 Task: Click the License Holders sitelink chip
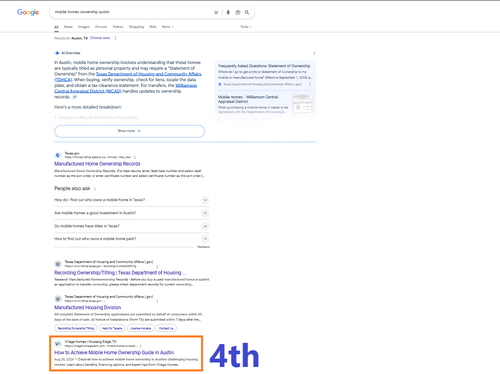(x=140, y=328)
